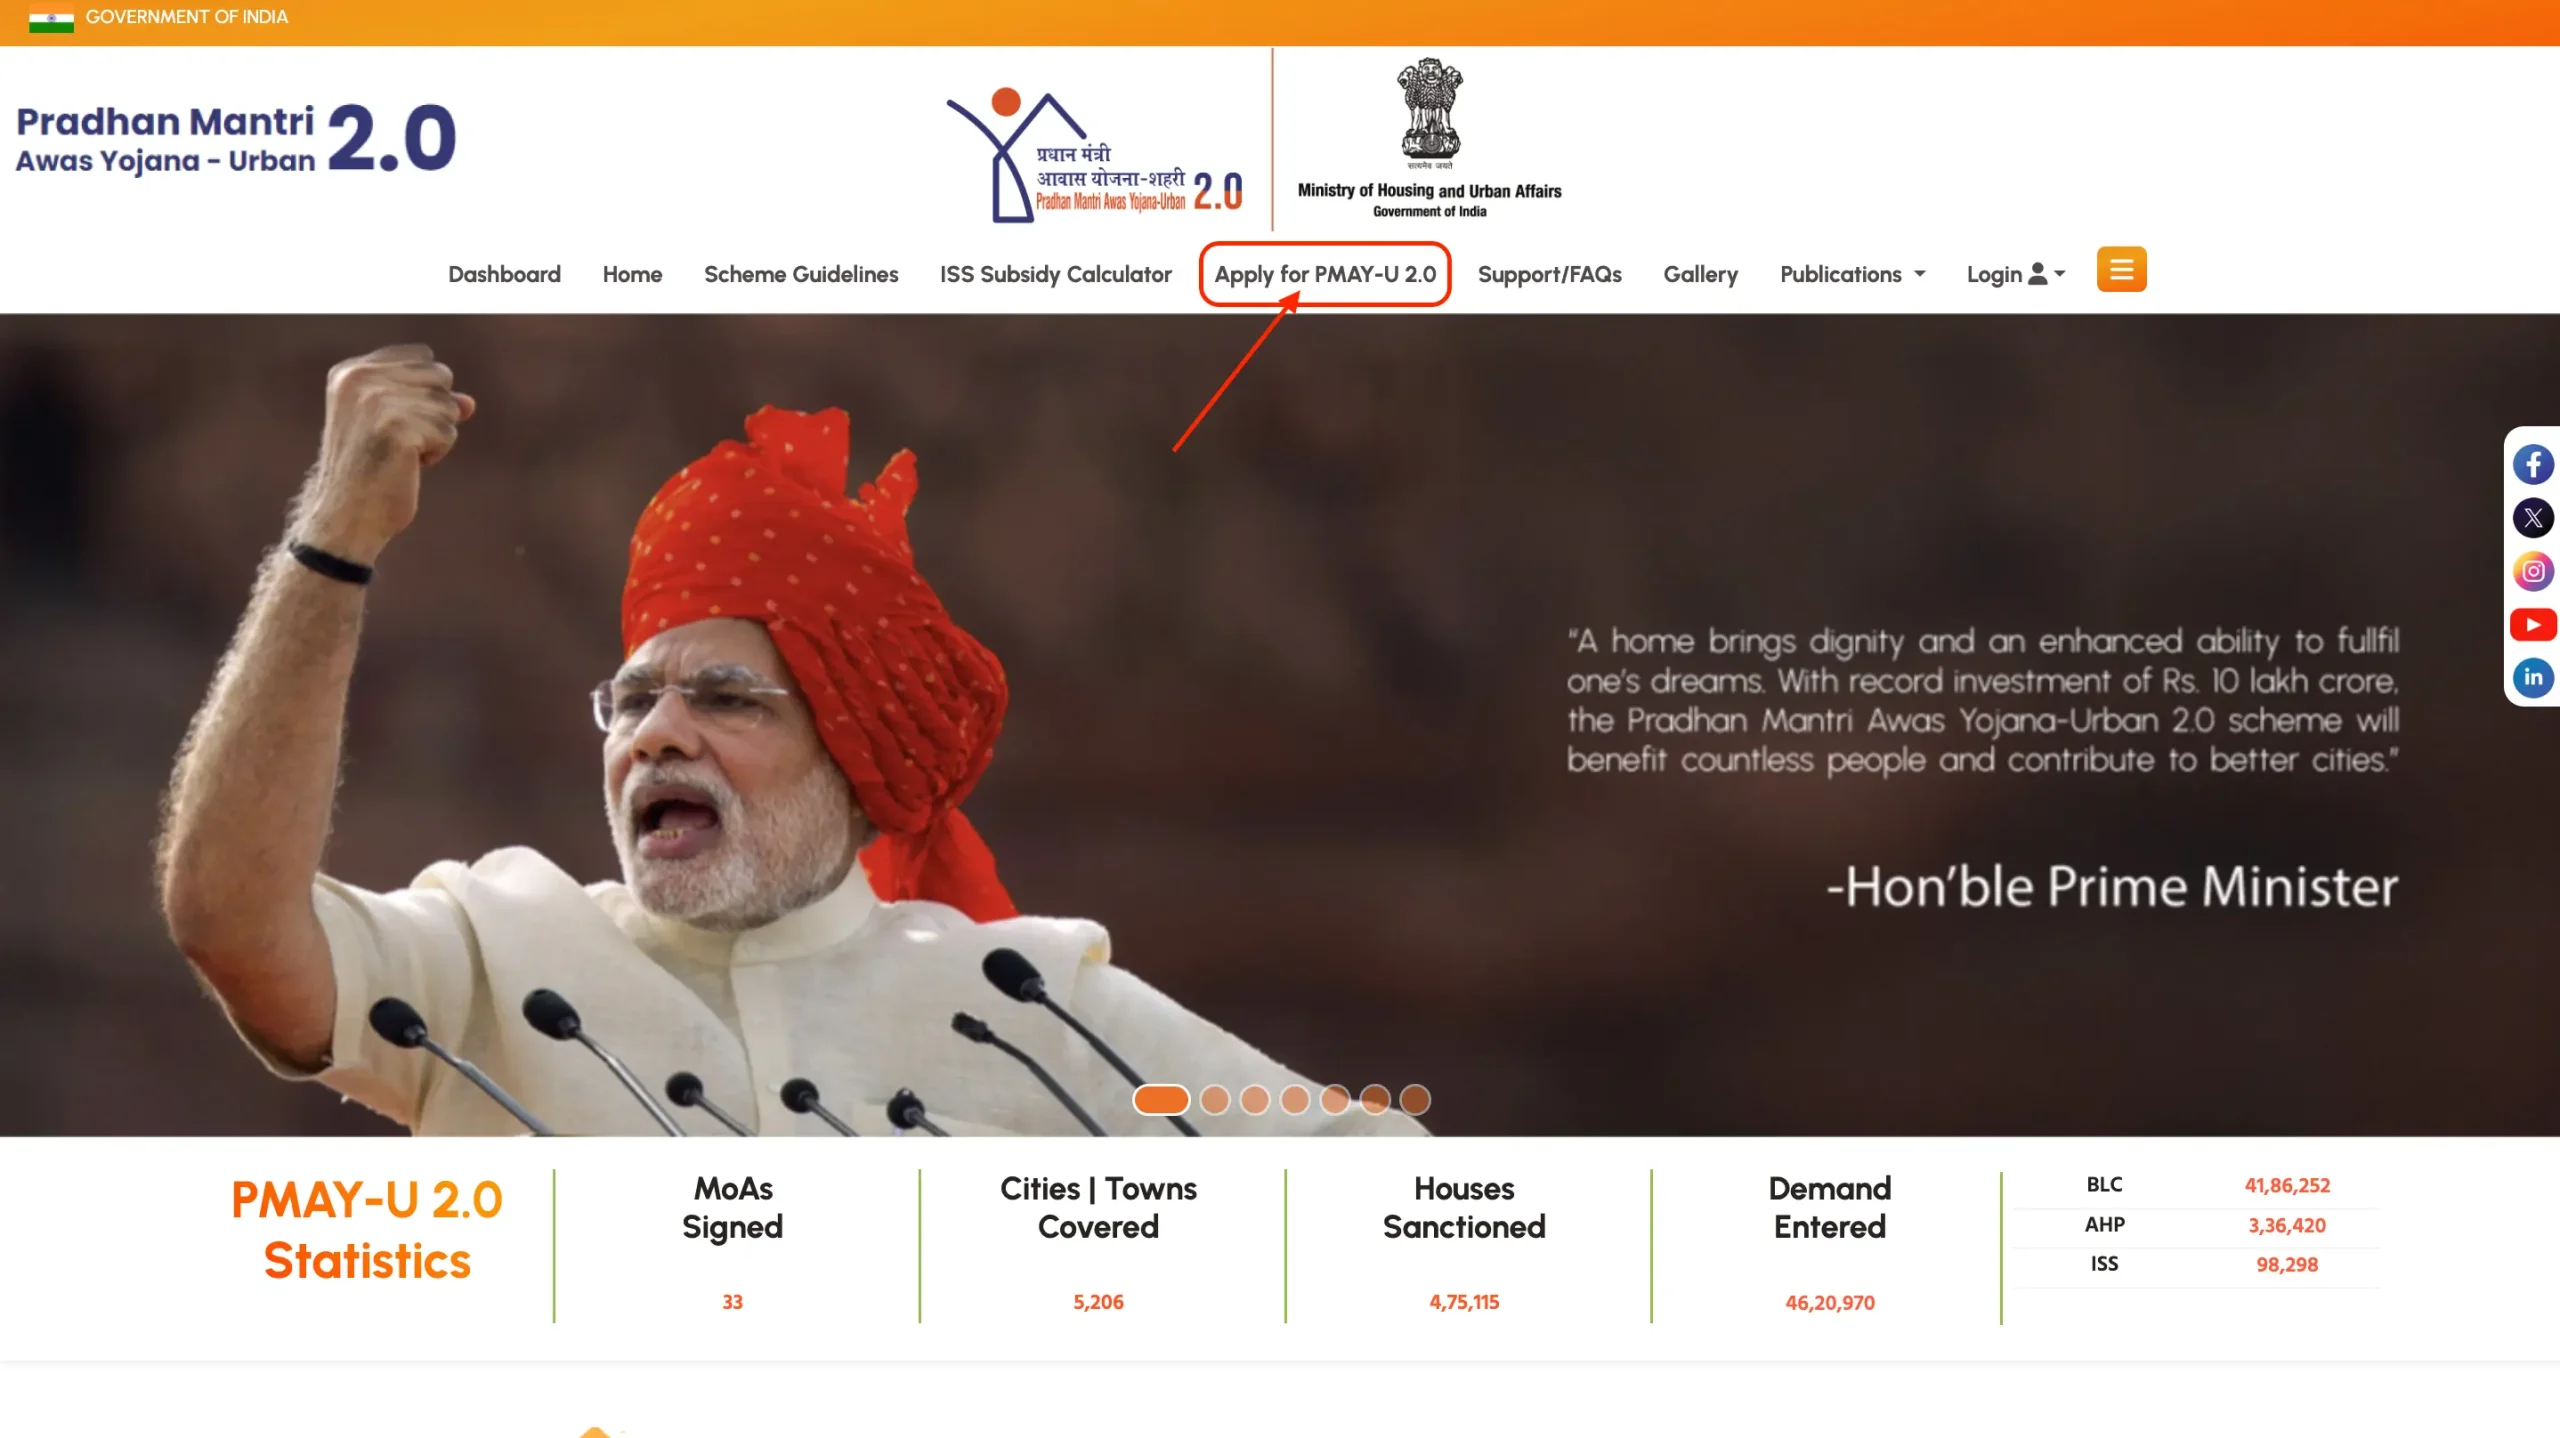The width and height of the screenshot is (2560, 1438).
Task: Click the Pradhan Mantri Awas Yojana title logo
Action: click(236, 138)
